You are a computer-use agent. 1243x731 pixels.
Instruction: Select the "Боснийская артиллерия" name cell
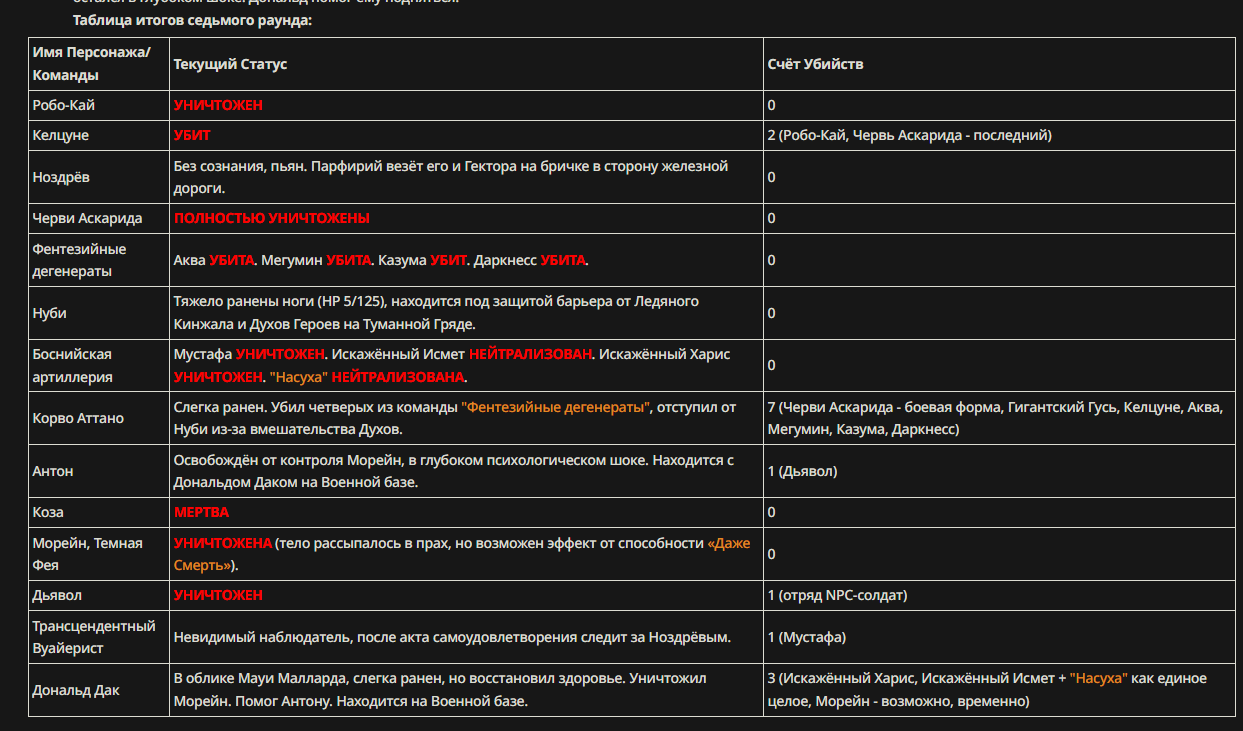tap(99, 365)
